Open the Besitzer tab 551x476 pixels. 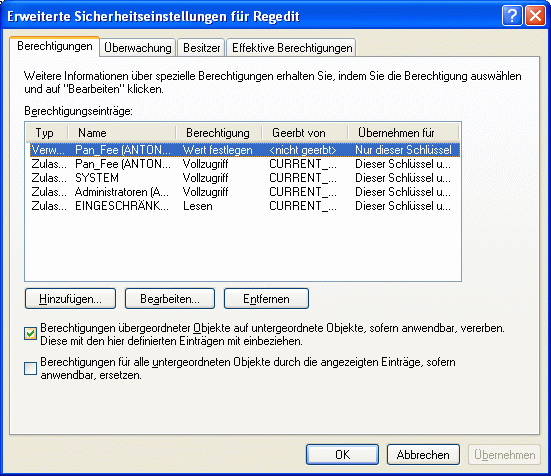(x=201, y=48)
